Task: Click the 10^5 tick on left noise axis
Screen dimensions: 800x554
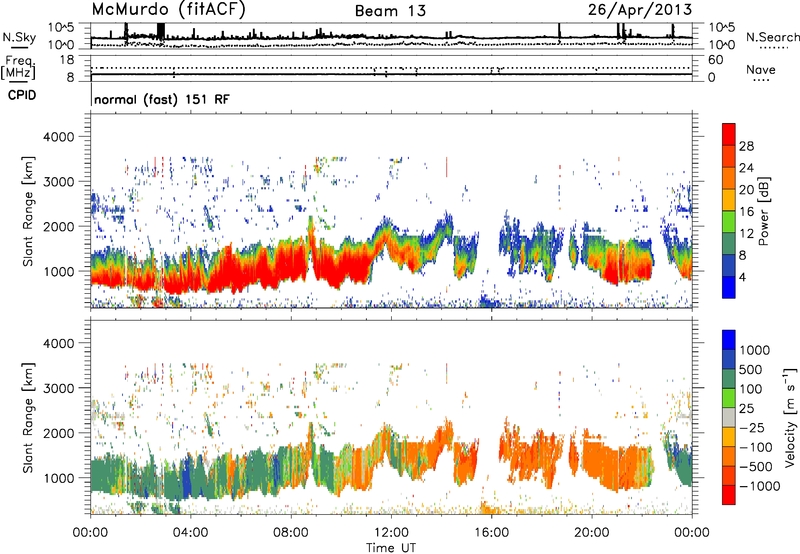Action: (61, 27)
